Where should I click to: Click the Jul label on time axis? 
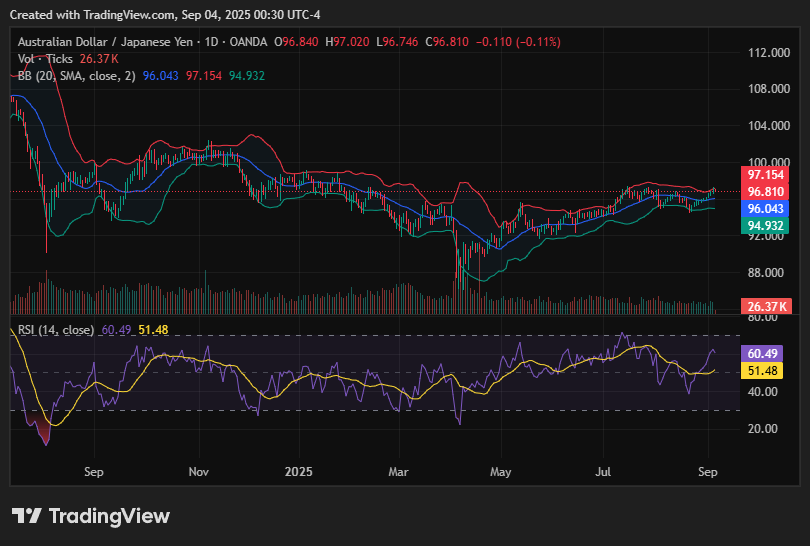[x=603, y=472]
